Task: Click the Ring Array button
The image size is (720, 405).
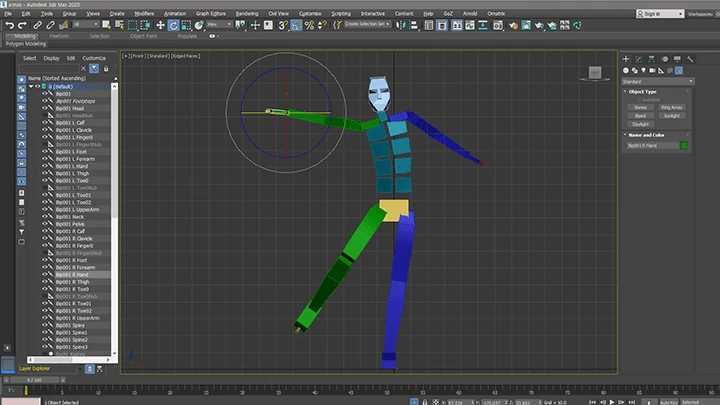Action: tap(672, 107)
